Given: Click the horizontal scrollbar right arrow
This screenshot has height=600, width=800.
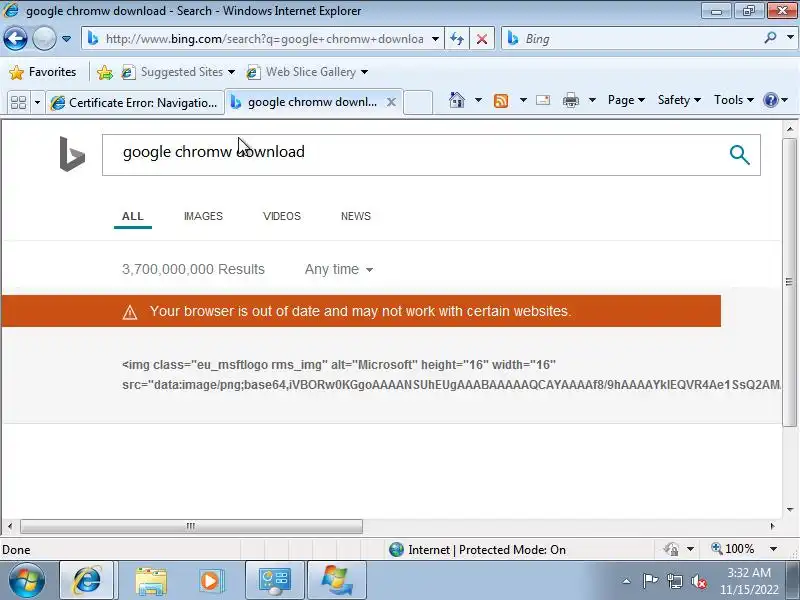Looking at the screenshot, I should click(x=772, y=526).
